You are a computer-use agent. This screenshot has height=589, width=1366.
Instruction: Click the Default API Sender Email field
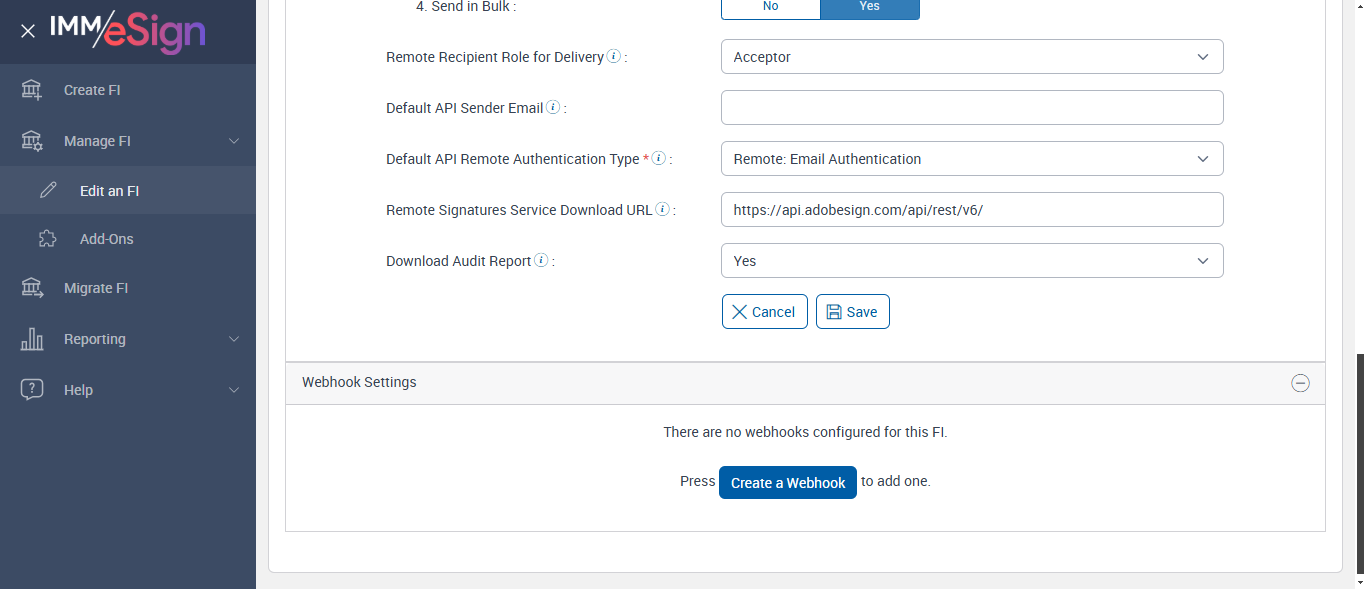(x=971, y=108)
